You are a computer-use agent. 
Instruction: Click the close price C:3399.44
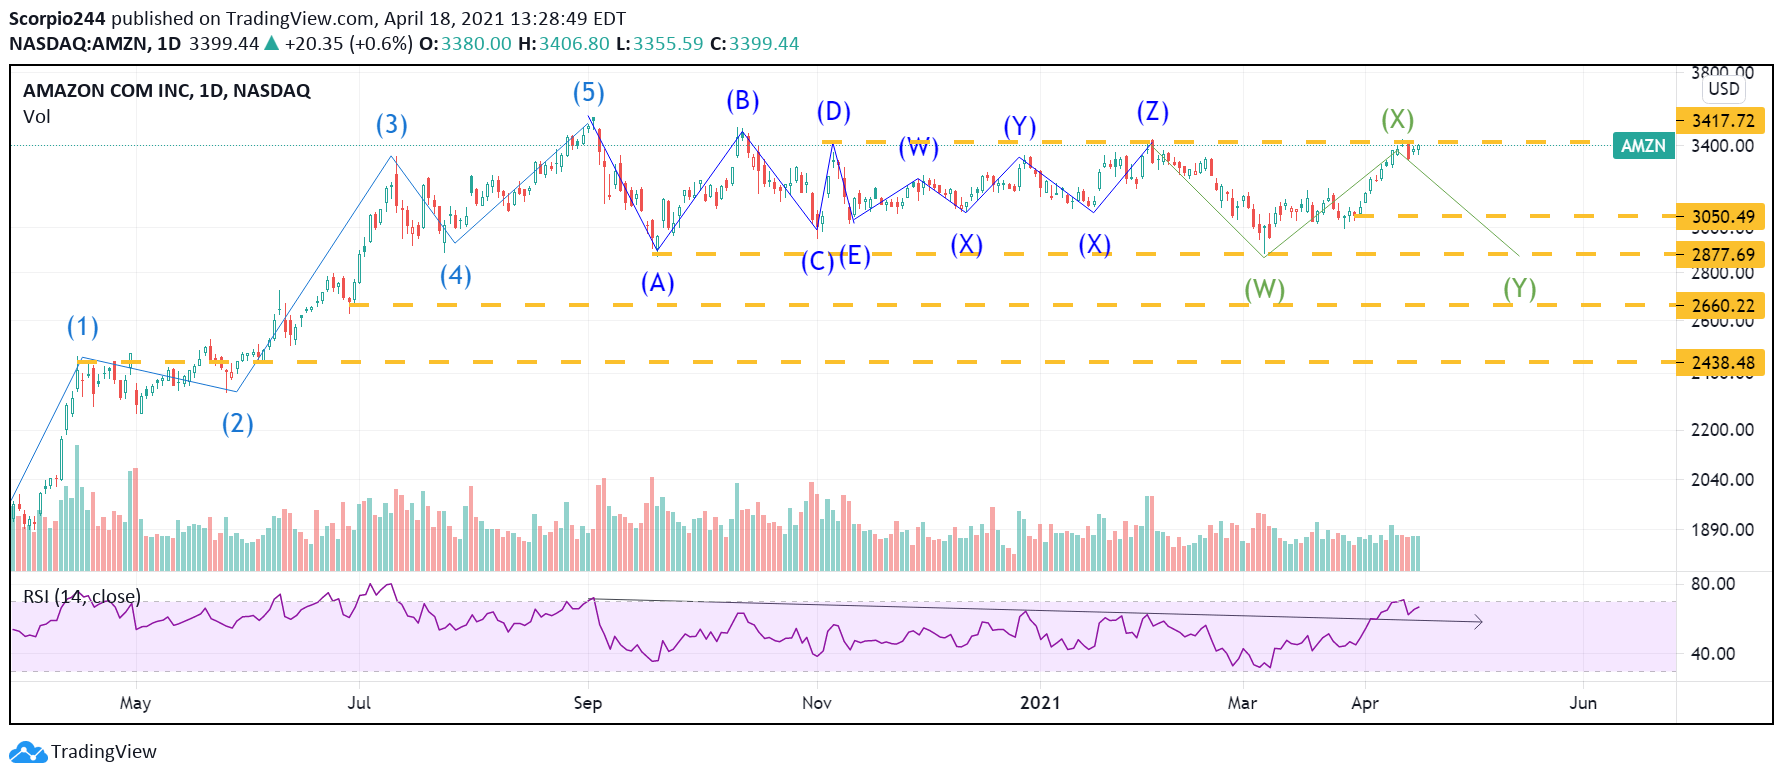pos(754,44)
